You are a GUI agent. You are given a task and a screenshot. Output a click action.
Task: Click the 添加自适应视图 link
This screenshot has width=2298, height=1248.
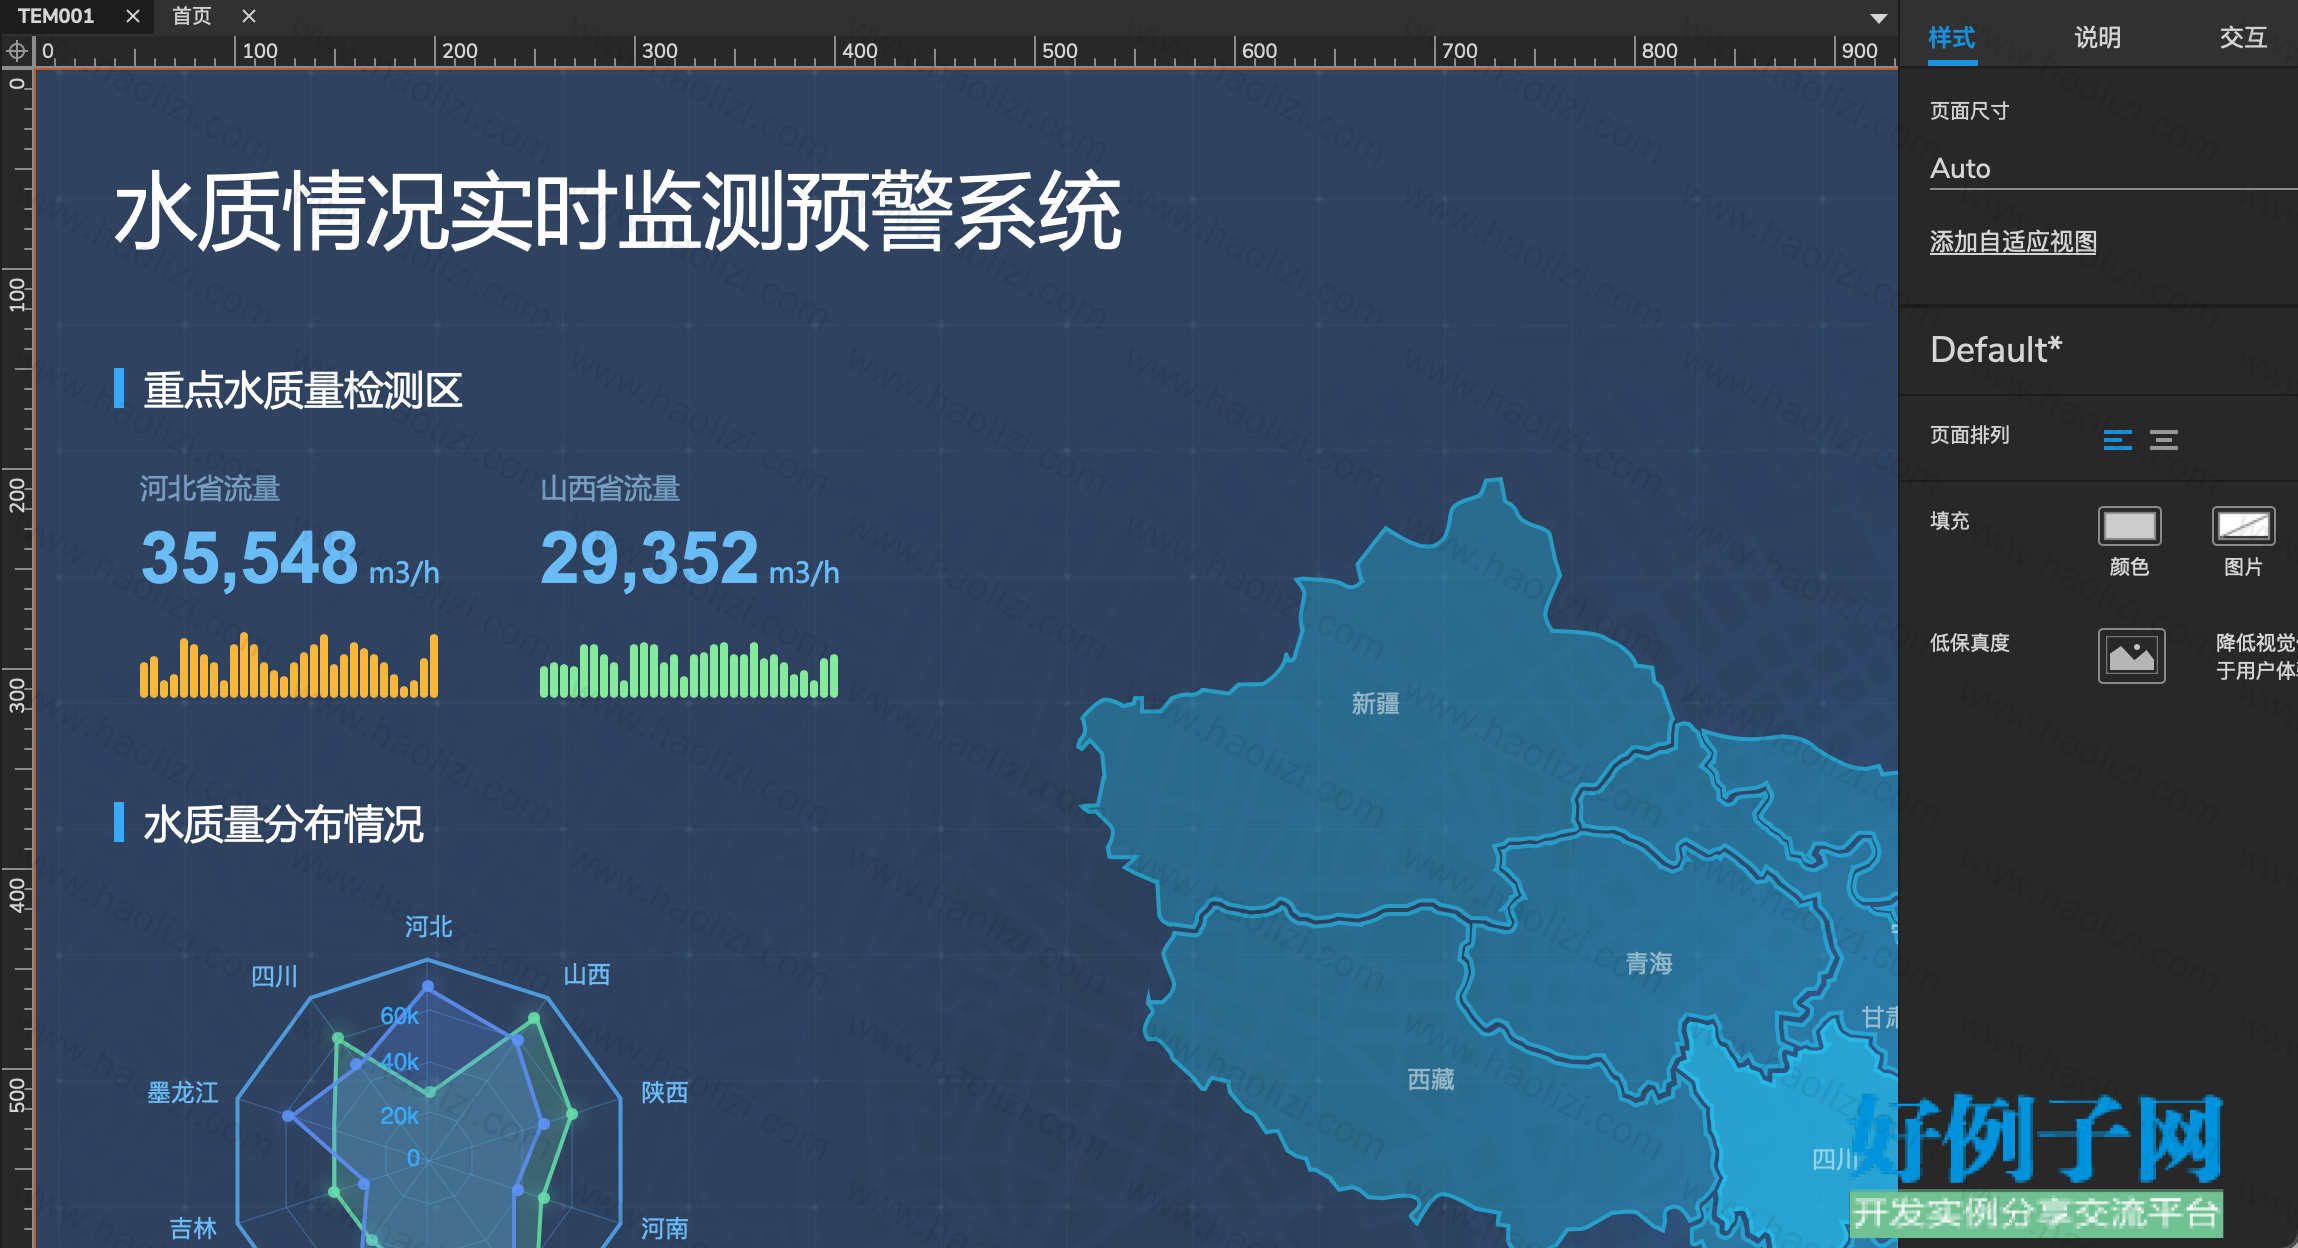2012,242
